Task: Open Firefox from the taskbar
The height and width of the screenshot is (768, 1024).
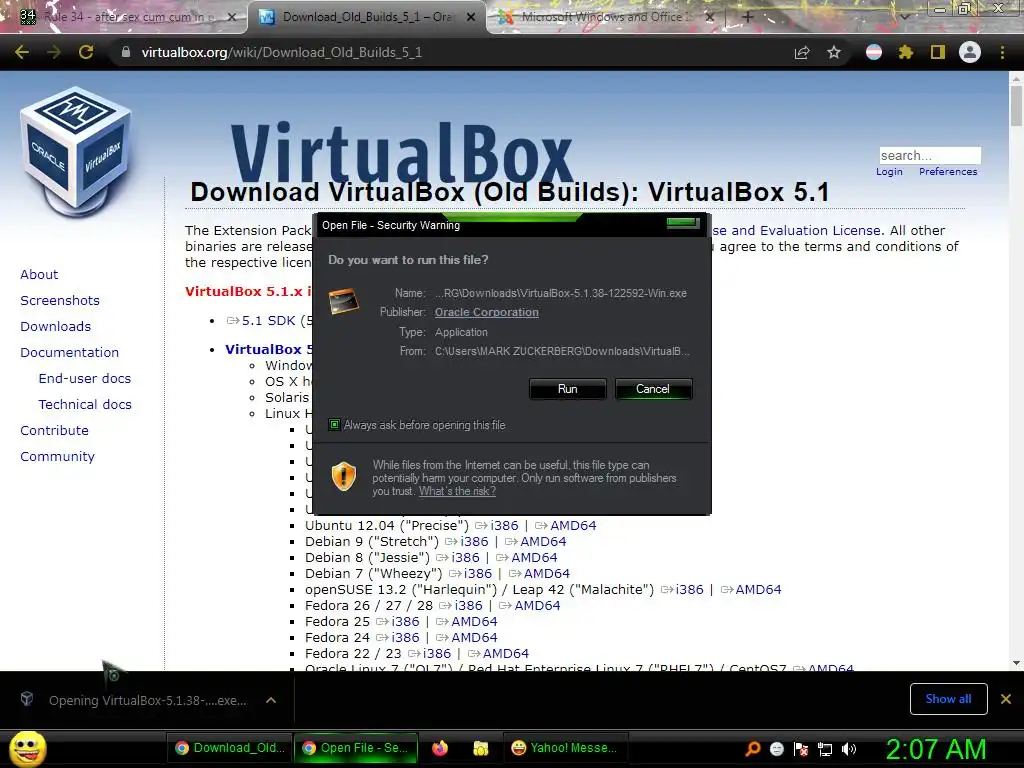Action: pos(440,748)
